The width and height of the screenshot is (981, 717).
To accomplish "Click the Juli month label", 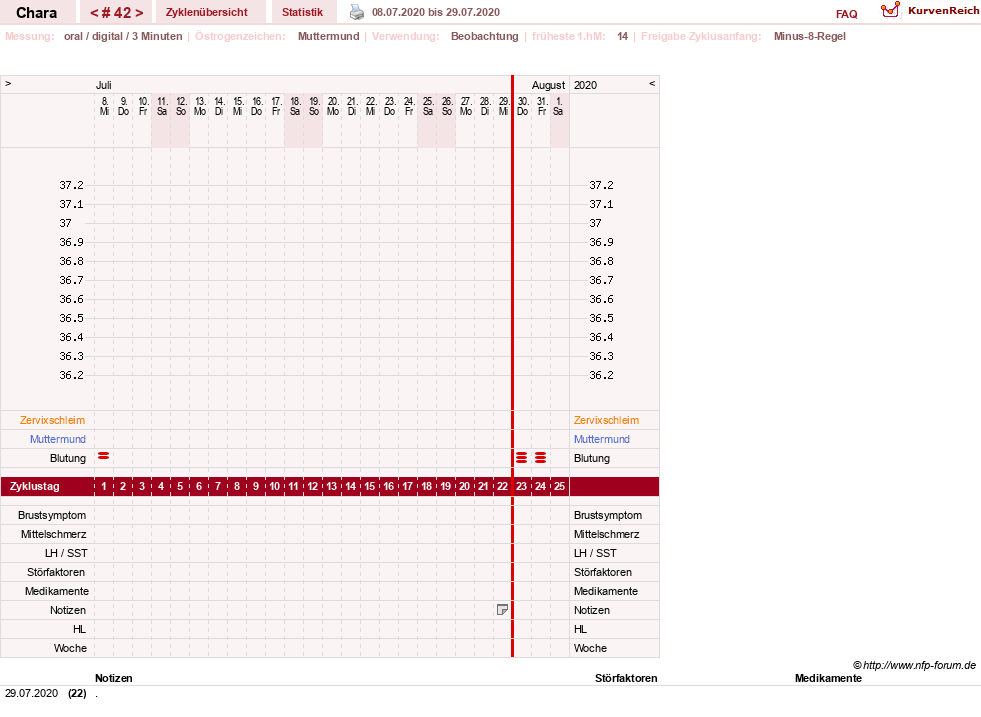I will pyautogui.click(x=103, y=85).
